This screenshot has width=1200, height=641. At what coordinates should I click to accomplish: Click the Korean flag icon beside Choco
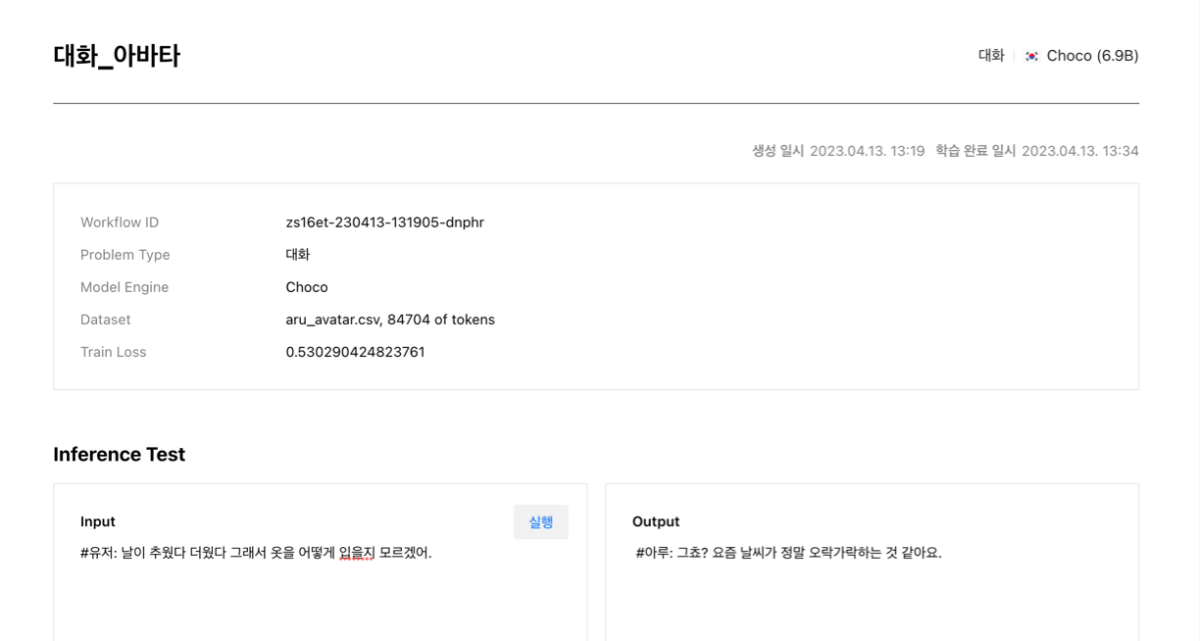1032,56
